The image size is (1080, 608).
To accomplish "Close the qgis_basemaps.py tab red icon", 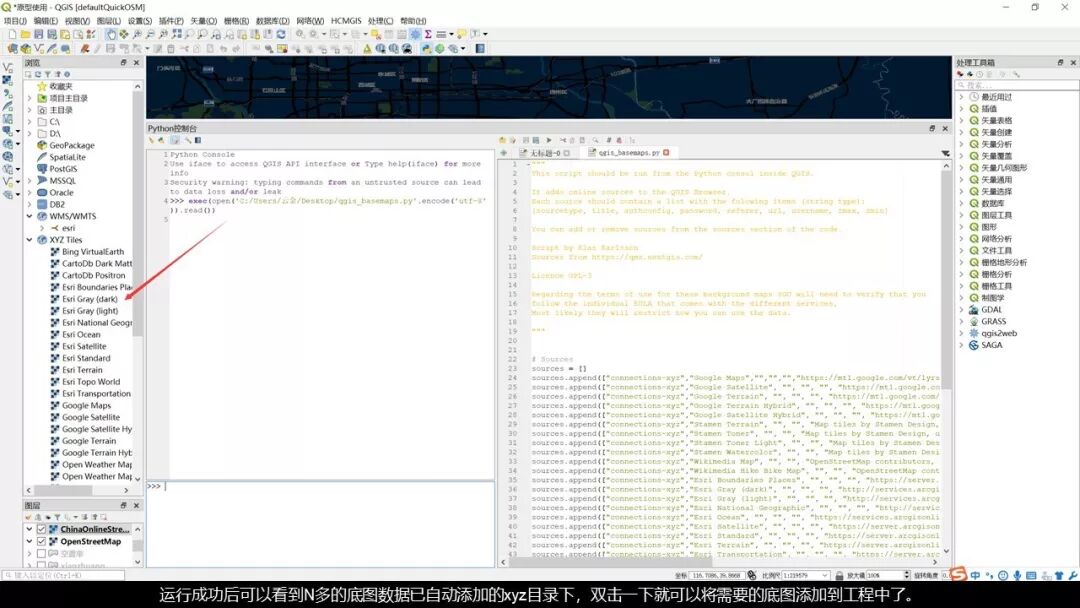I will (x=666, y=153).
